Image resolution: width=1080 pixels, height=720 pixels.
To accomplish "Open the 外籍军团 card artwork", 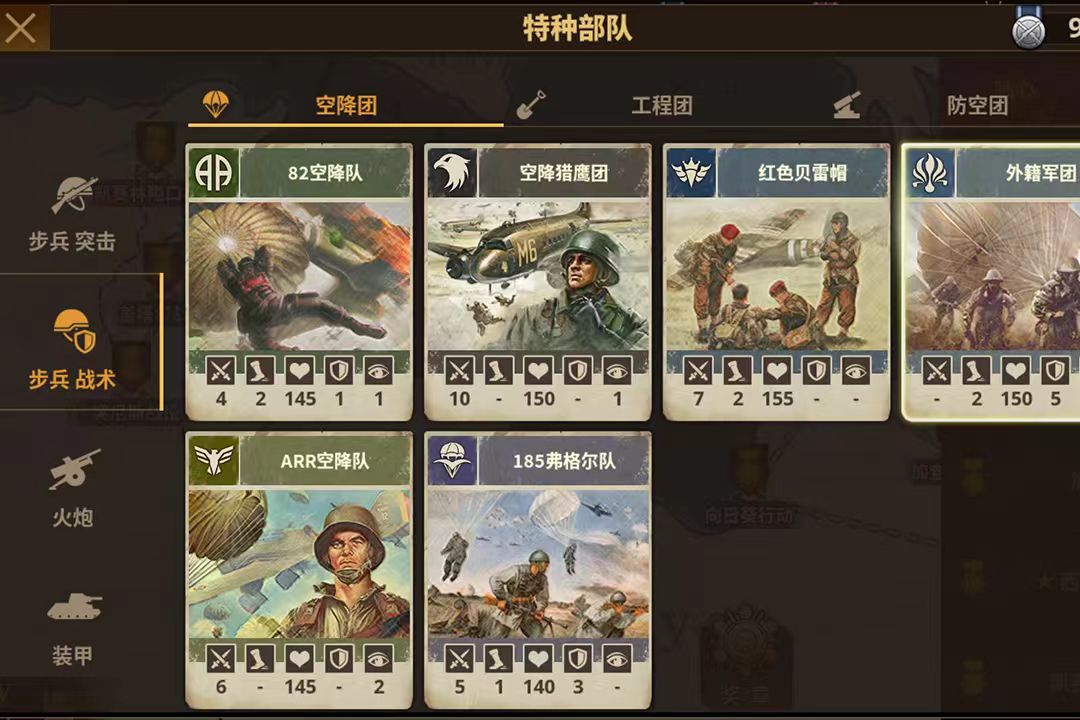I will click(x=993, y=276).
